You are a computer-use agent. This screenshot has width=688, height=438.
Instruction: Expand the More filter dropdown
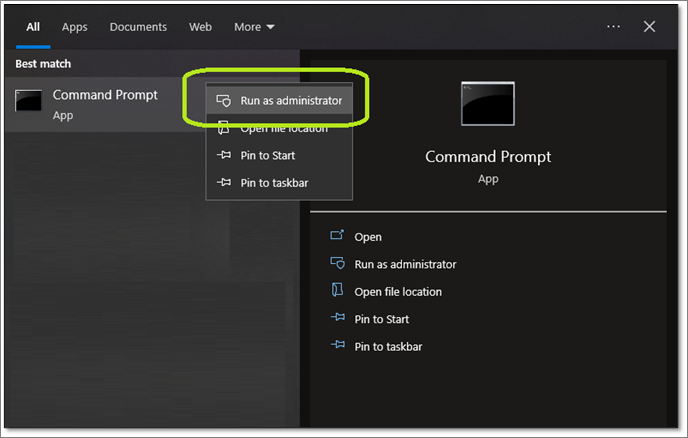pyautogui.click(x=254, y=27)
